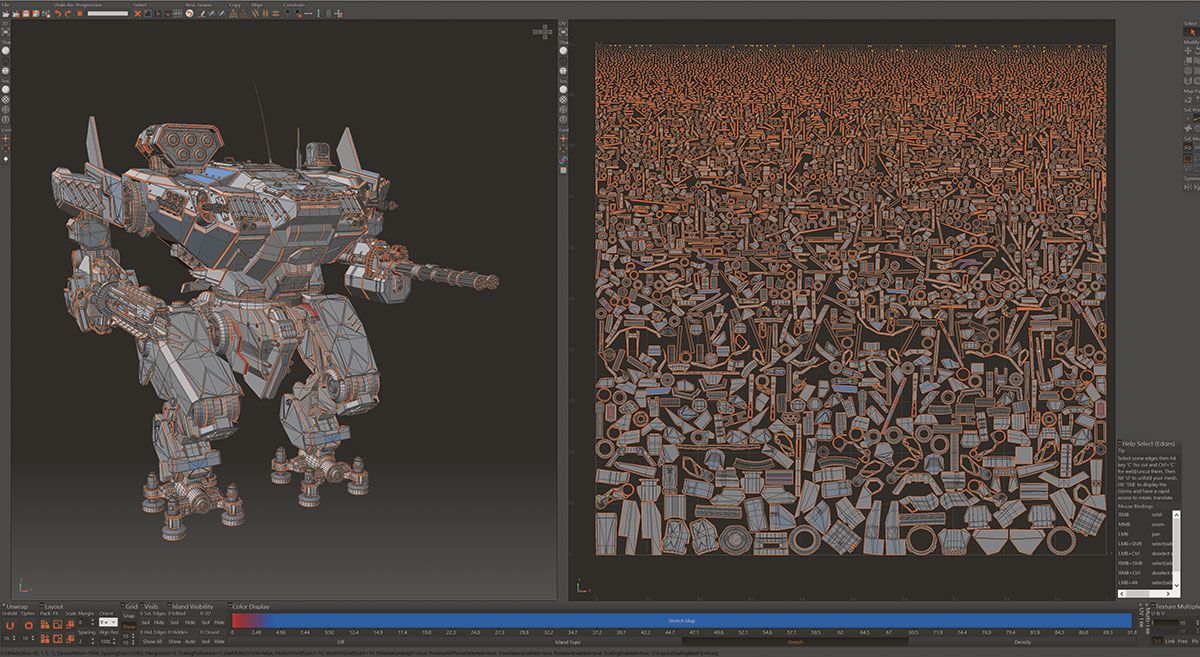Toggle Show in the Grid panel

coord(129,626)
